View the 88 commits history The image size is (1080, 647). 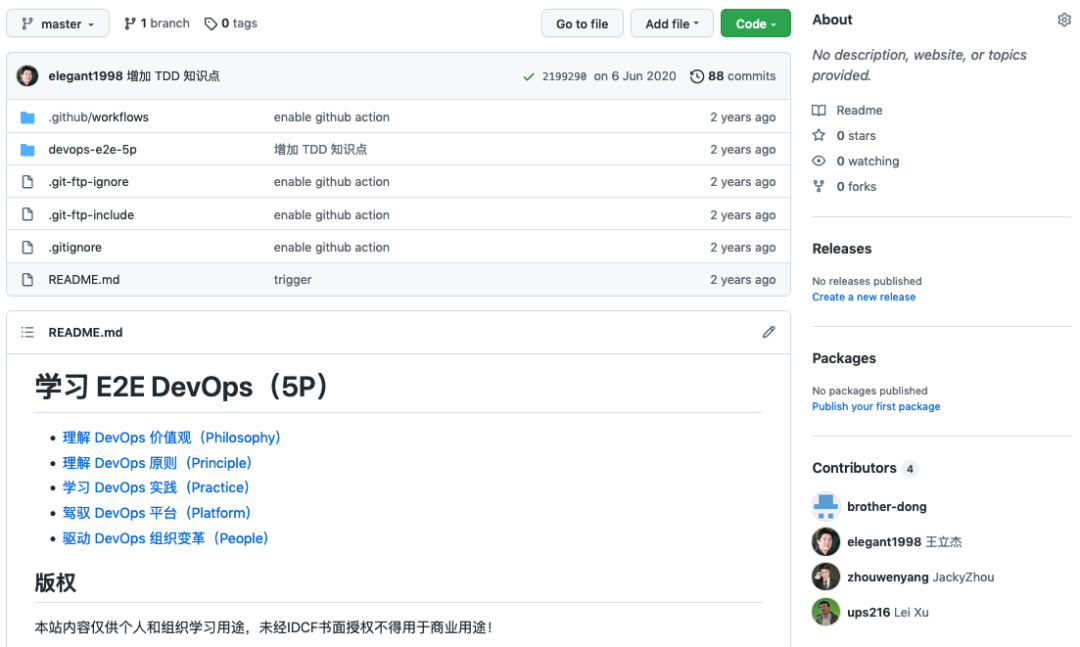[x=733, y=76]
